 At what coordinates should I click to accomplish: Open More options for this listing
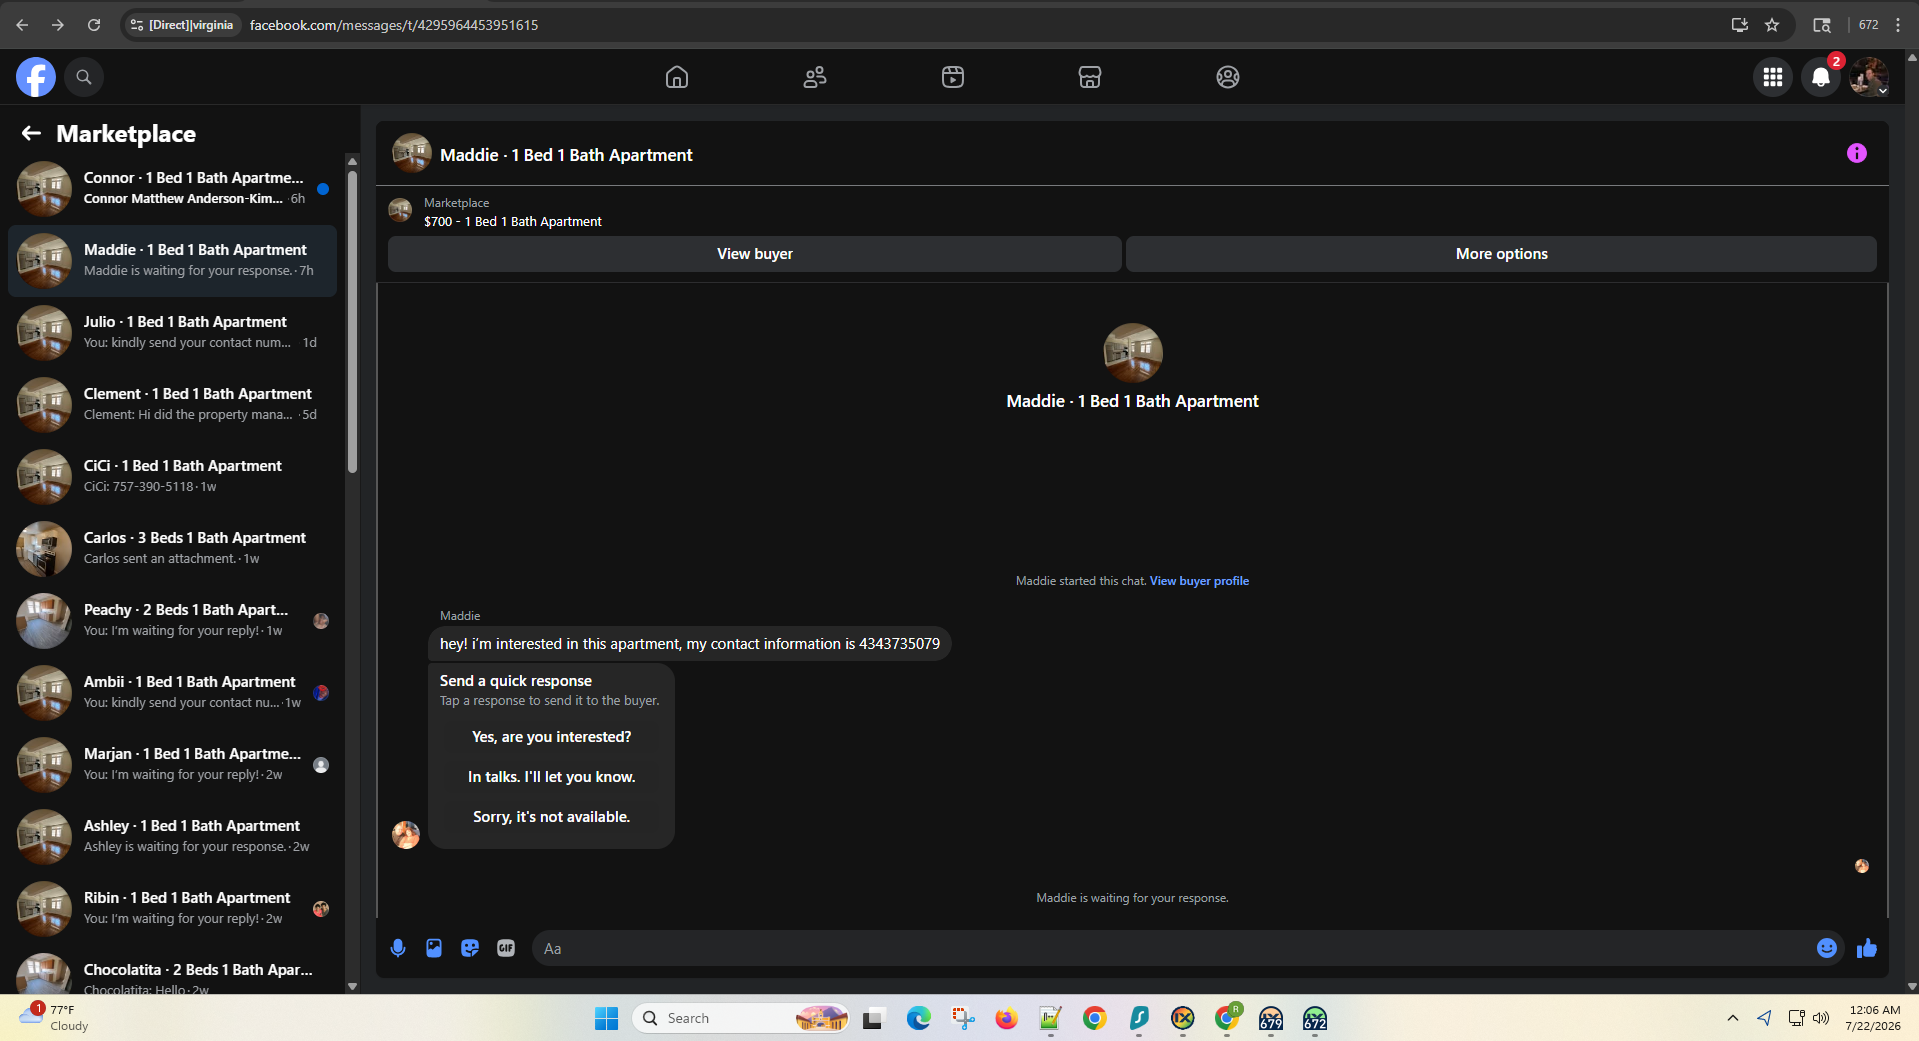[1501, 254]
